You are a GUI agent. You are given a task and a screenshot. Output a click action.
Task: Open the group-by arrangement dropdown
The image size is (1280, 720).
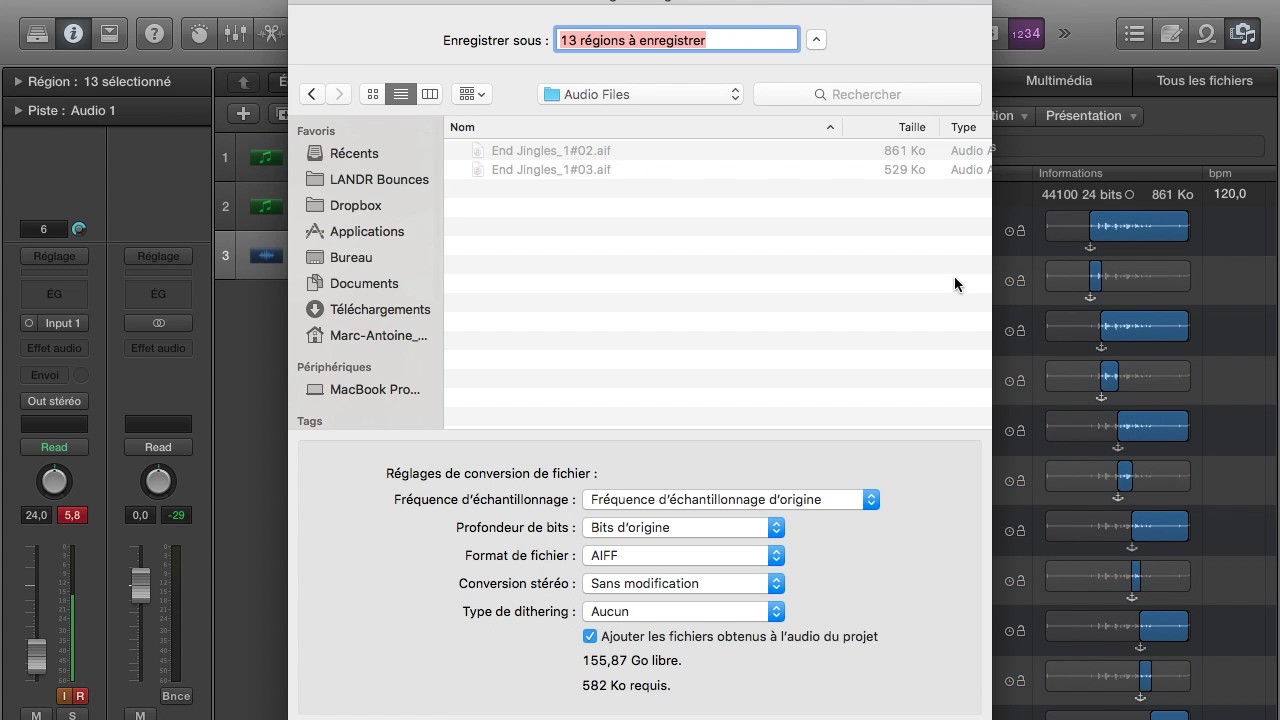click(x=470, y=94)
